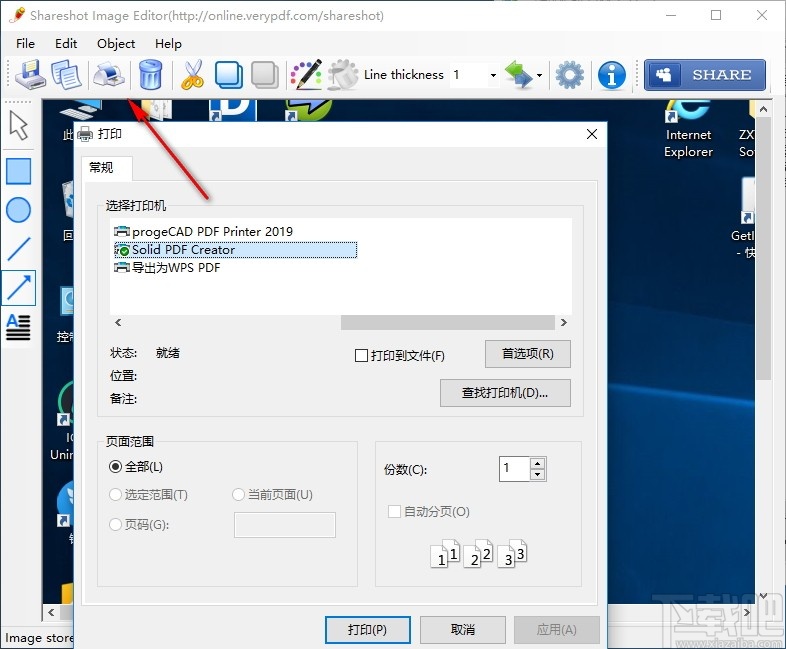Select the 当前页面(U) radio button
The width and height of the screenshot is (786, 649).
(x=239, y=495)
